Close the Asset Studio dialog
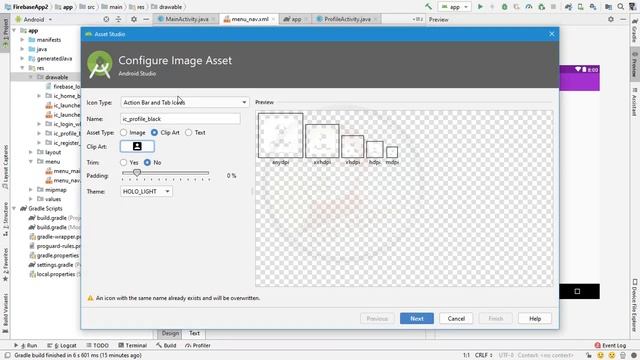 coord(551,34)
